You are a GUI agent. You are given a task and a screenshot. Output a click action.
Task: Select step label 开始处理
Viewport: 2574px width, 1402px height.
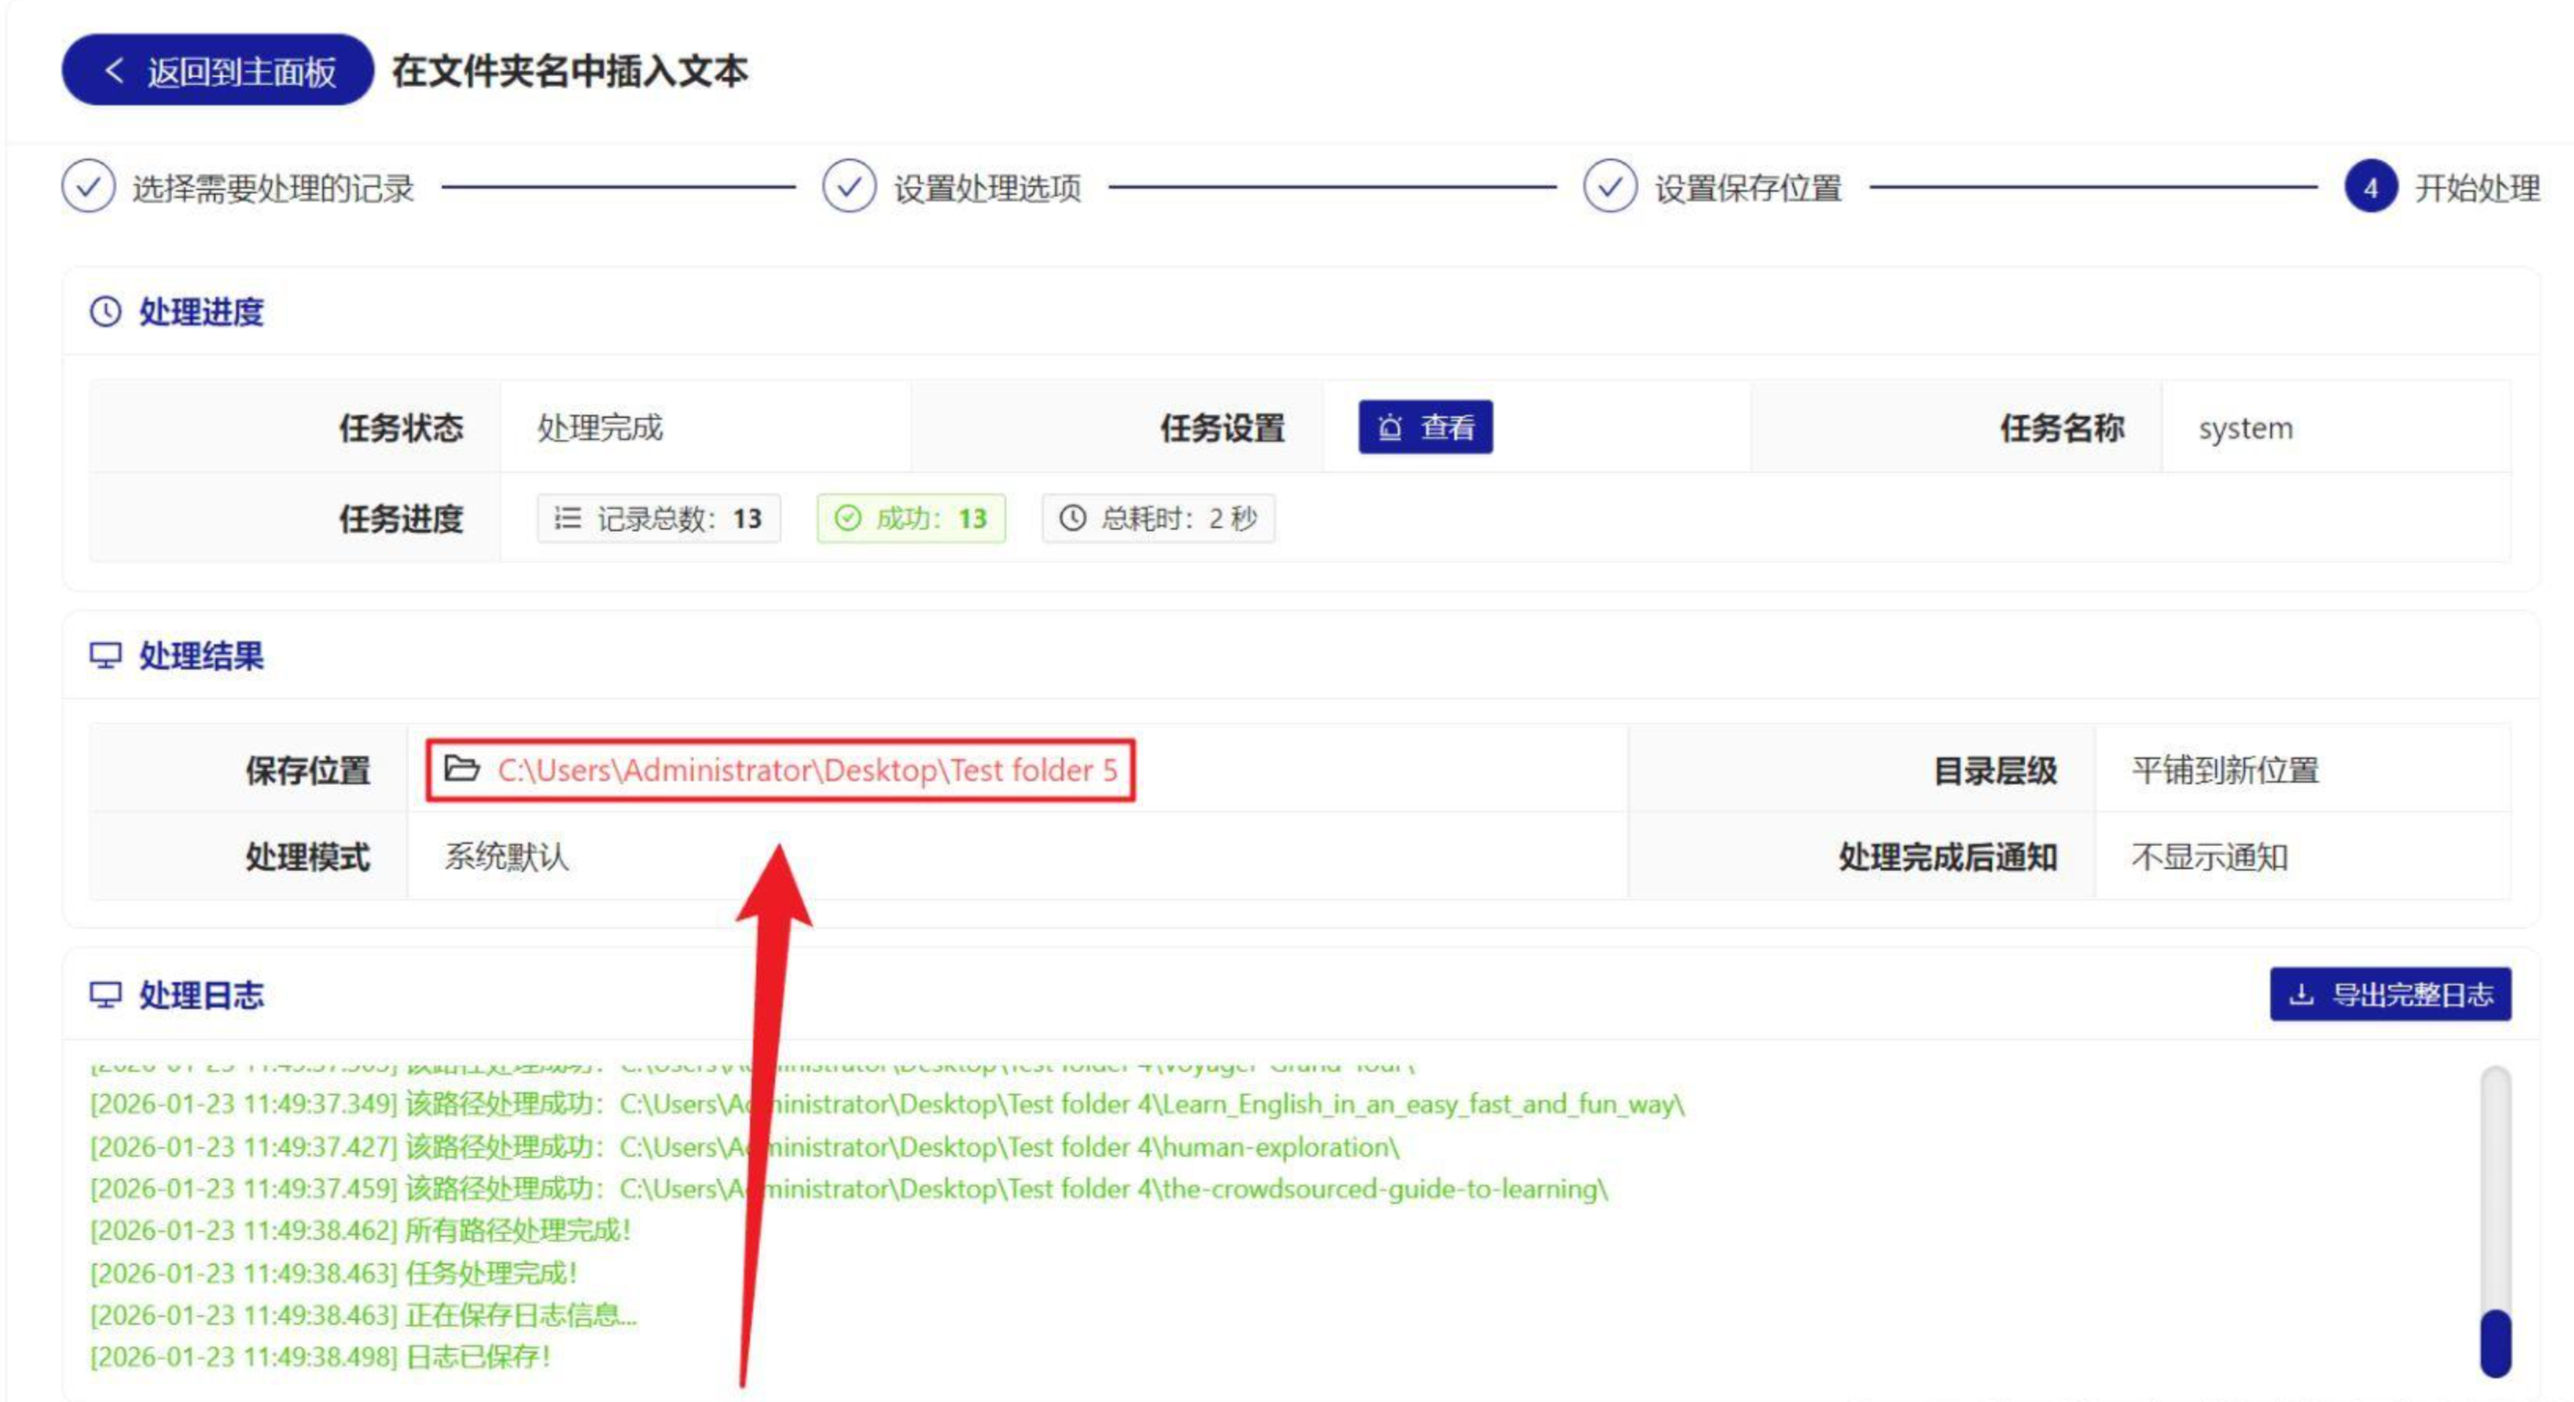[x=2476, y=188]
